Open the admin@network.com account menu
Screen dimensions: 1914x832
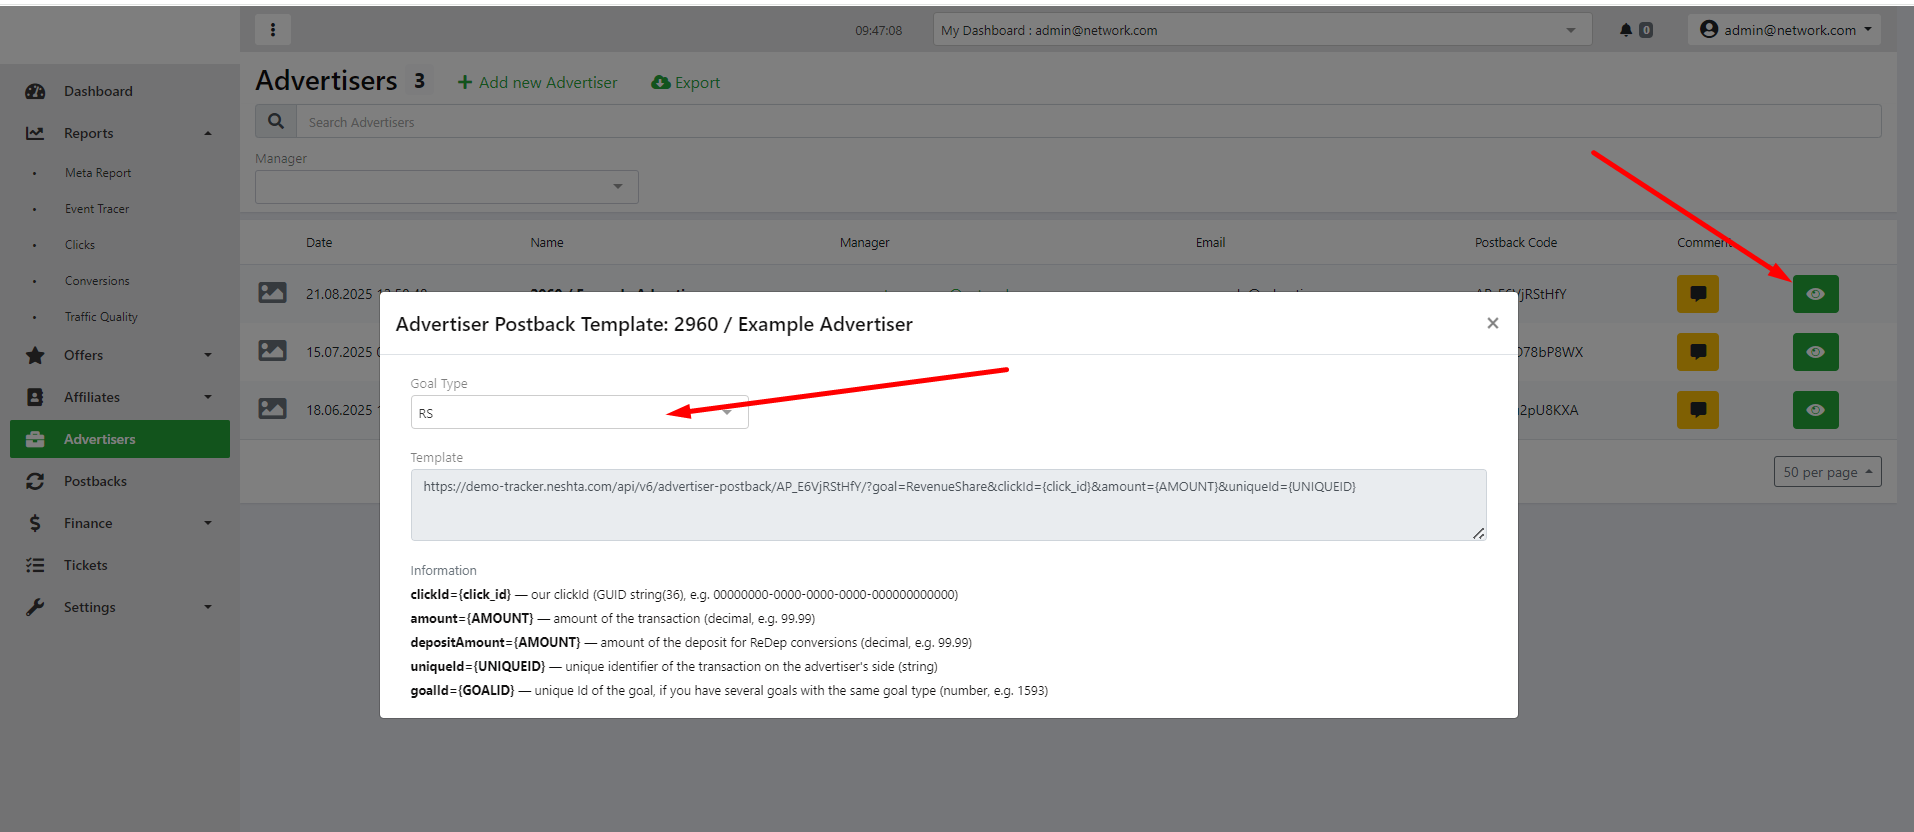(x=1785, y=30)
